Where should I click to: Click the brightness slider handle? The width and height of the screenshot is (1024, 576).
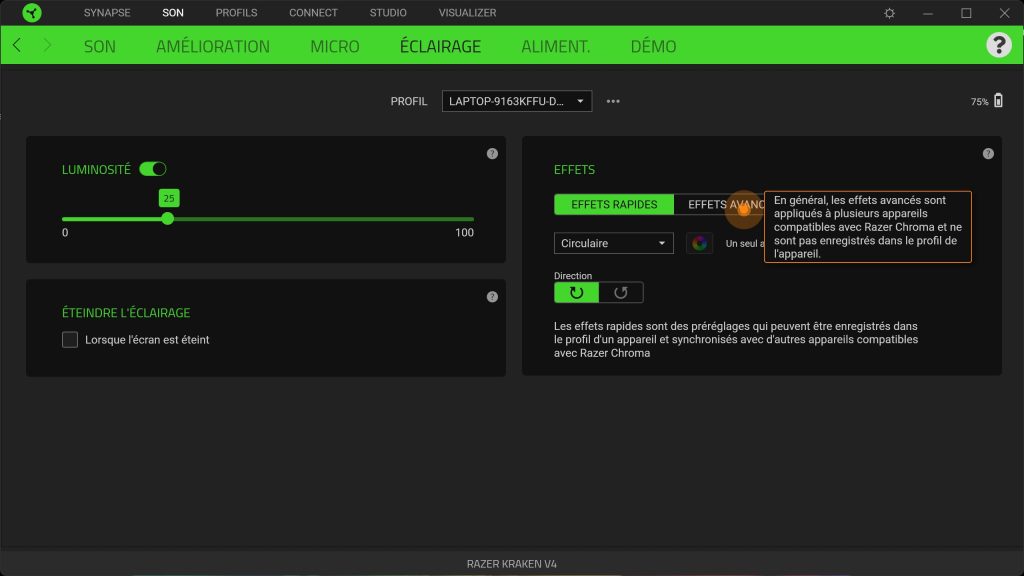(168, 219)
